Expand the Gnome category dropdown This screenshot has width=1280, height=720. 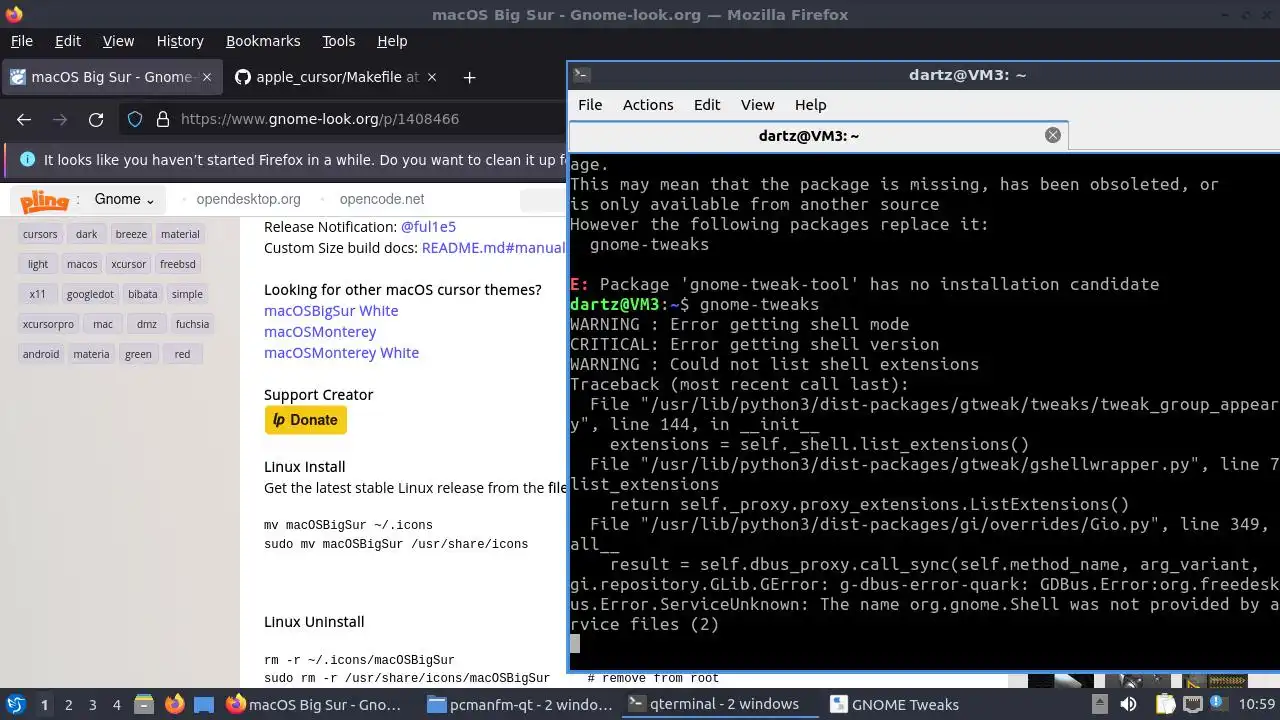[125, 199]
